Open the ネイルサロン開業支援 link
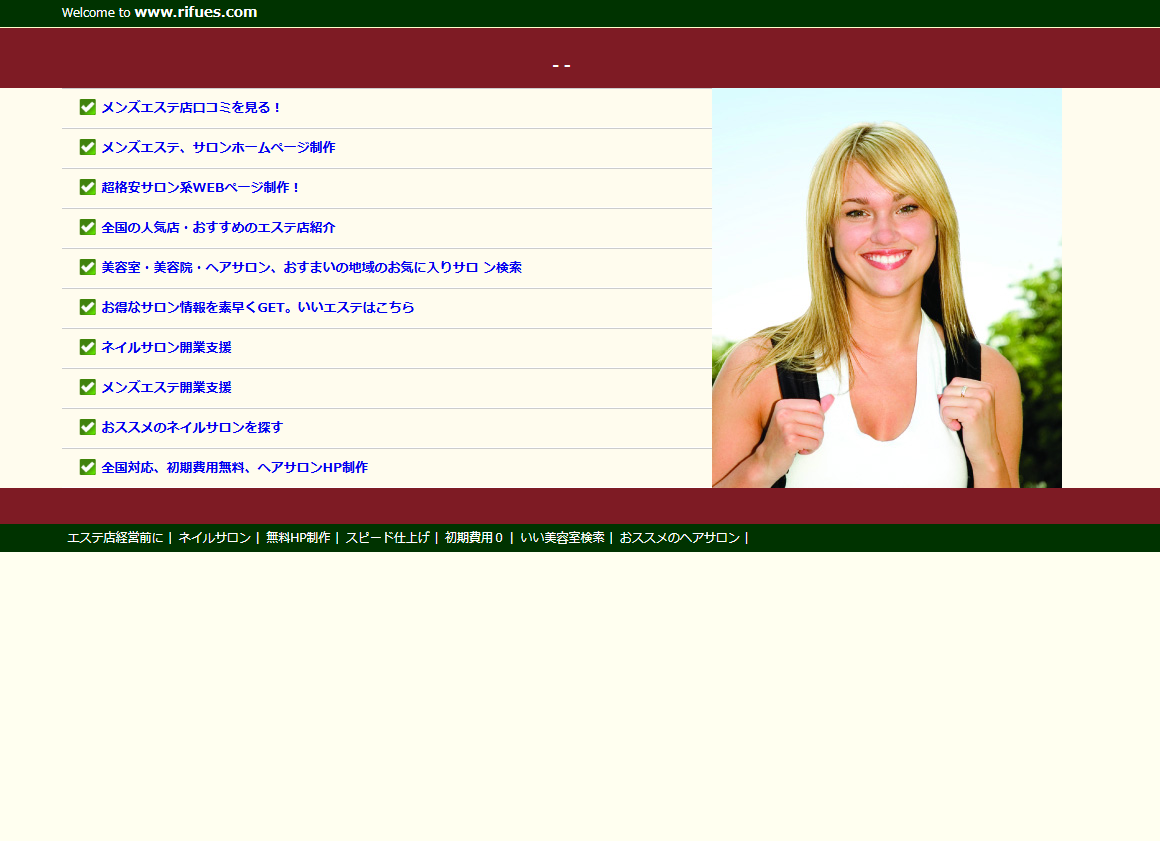 (166, 347)
